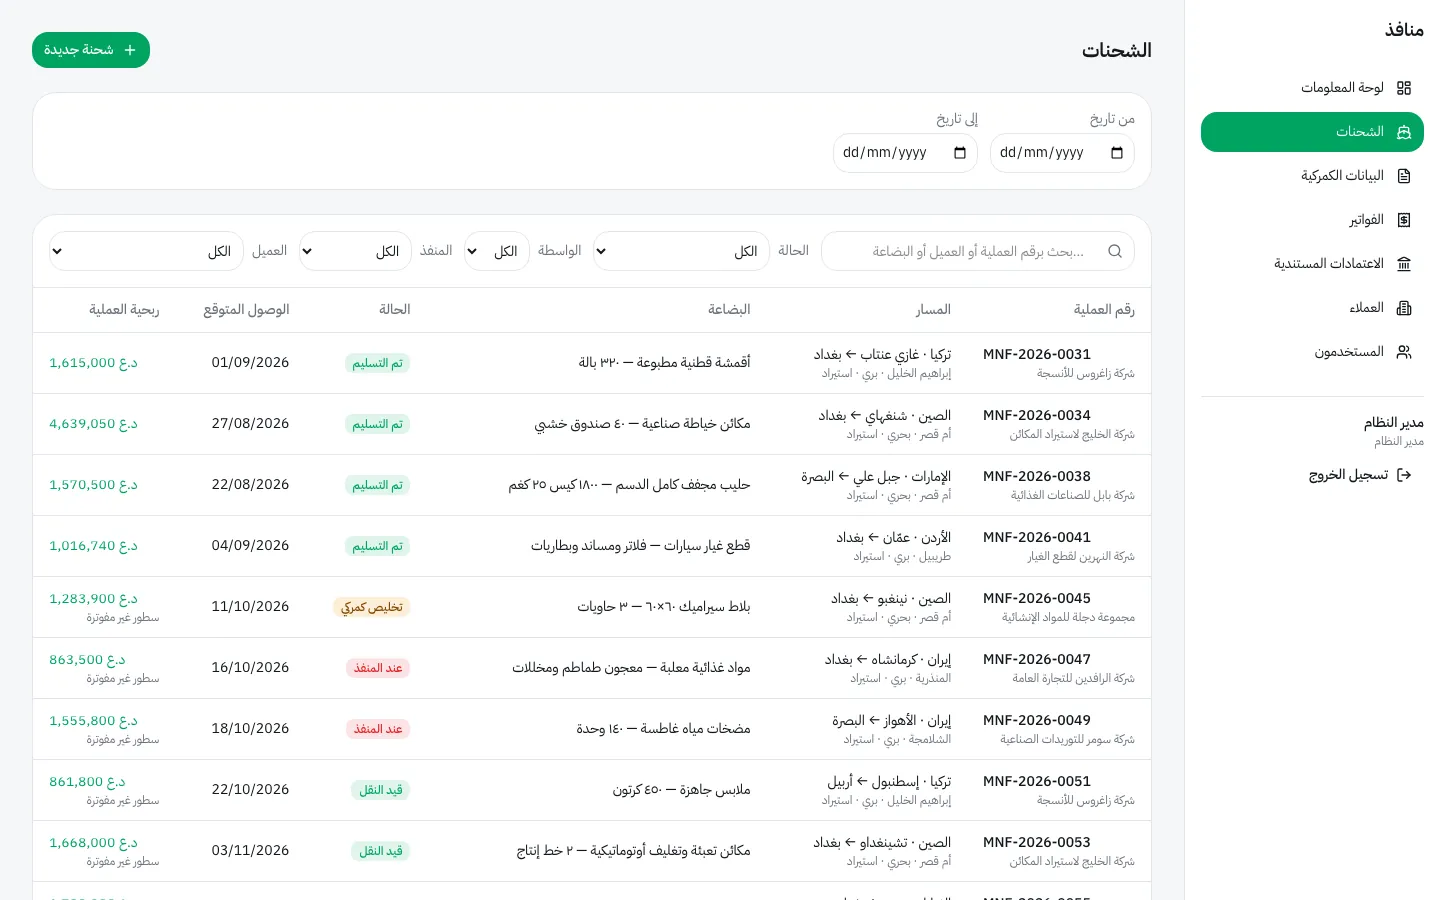Click the invoices receipt icon
The image size is (1440, 900).
point(1404,220)
